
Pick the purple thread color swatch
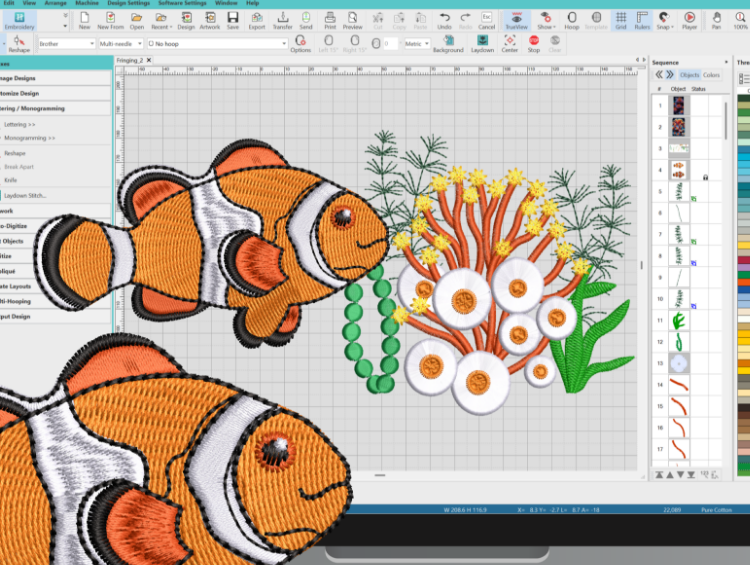coord(743,267)
